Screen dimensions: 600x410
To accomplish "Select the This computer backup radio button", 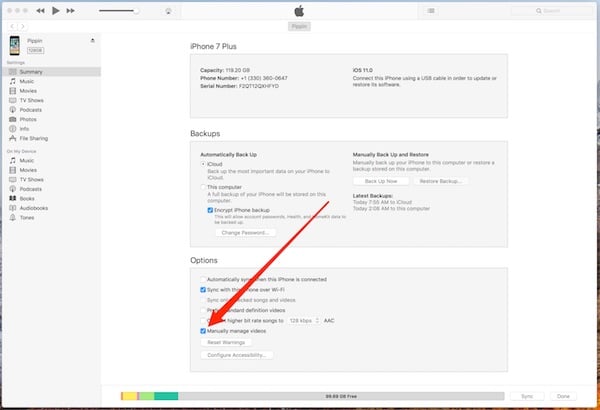I will click(203, 187).
